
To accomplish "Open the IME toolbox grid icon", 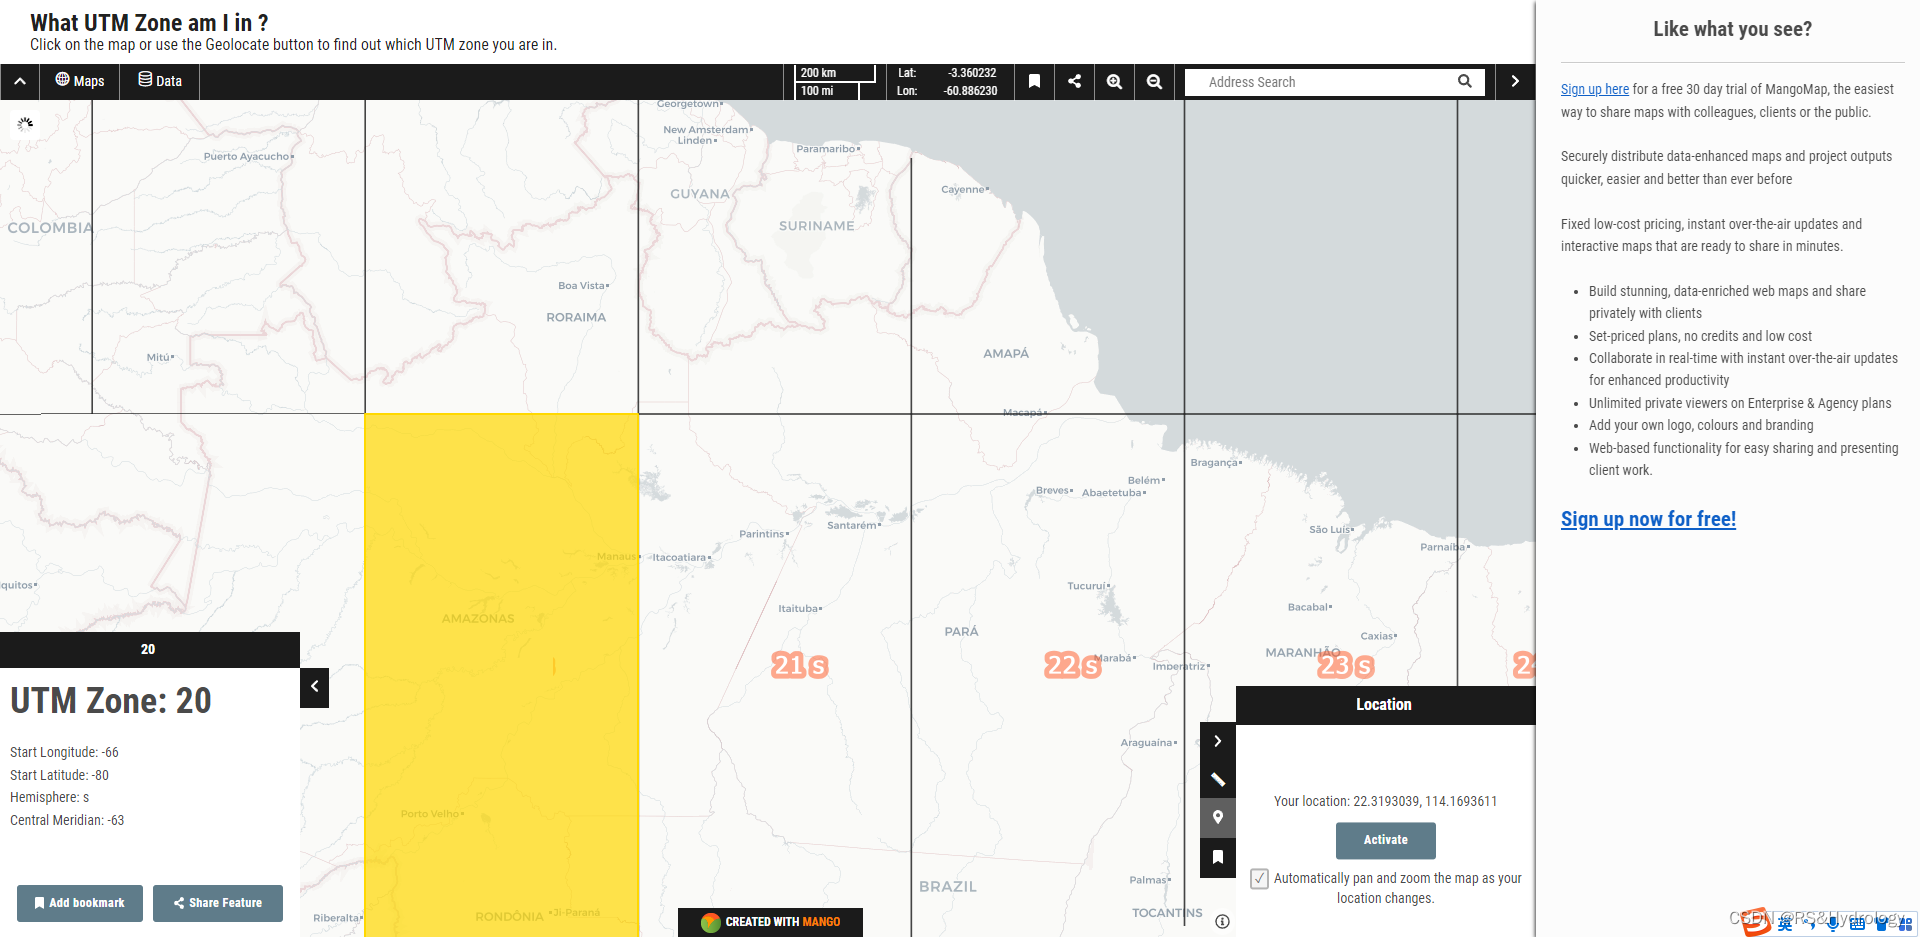I will tap(1905, 924).
